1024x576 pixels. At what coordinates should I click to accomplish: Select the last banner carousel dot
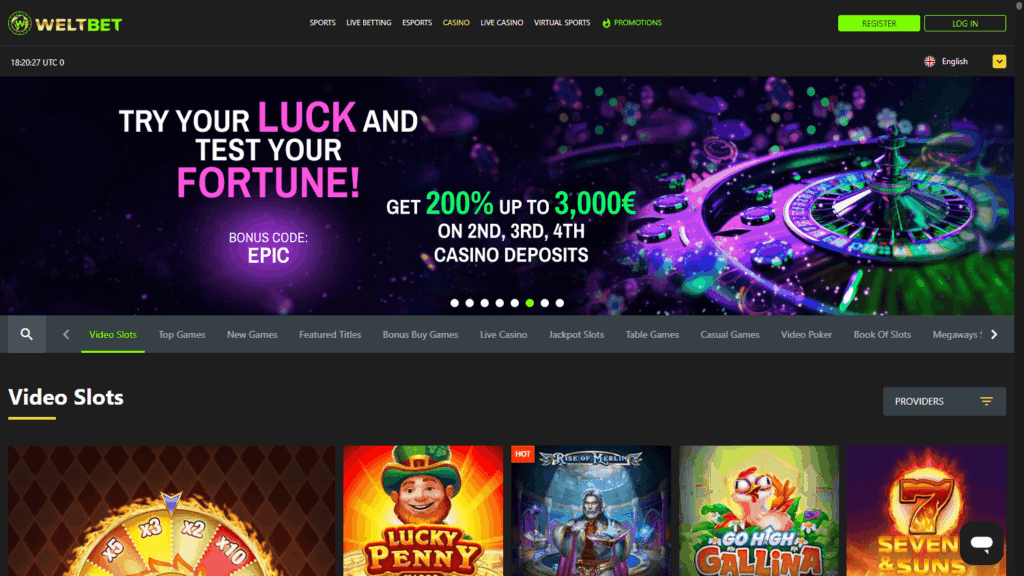point(560,303)
